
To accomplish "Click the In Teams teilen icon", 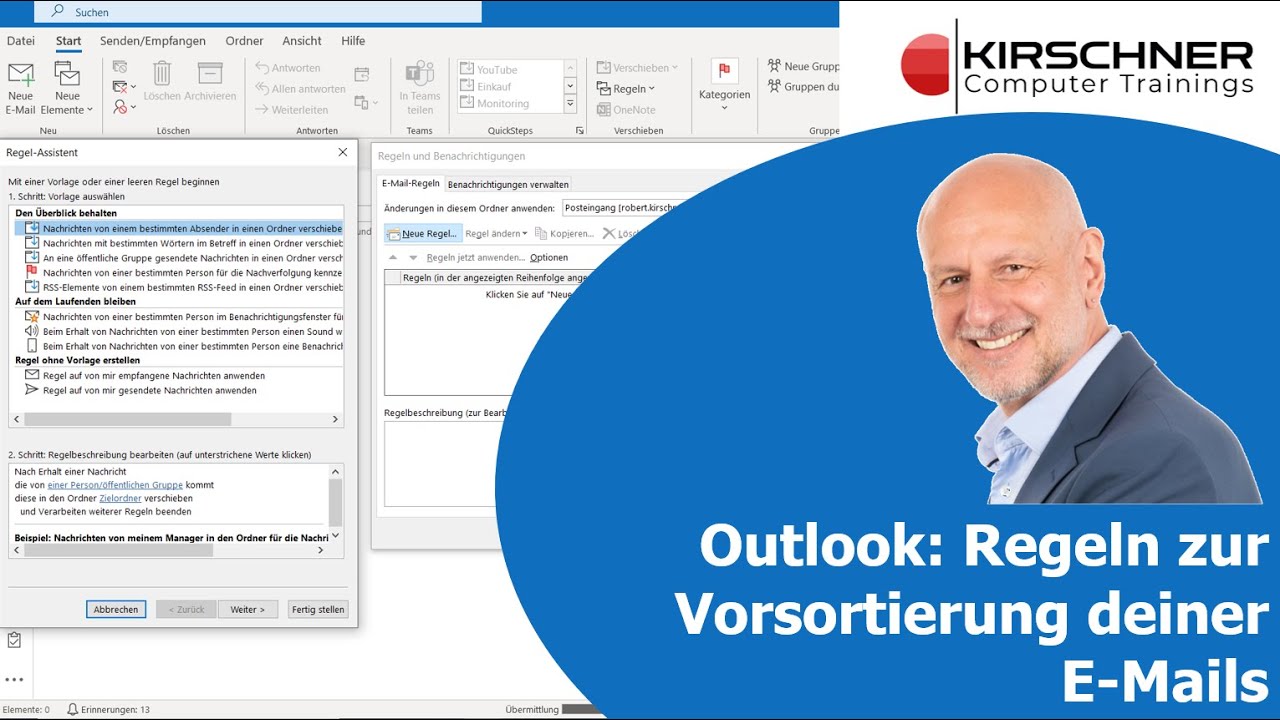I will coord(419,89).
